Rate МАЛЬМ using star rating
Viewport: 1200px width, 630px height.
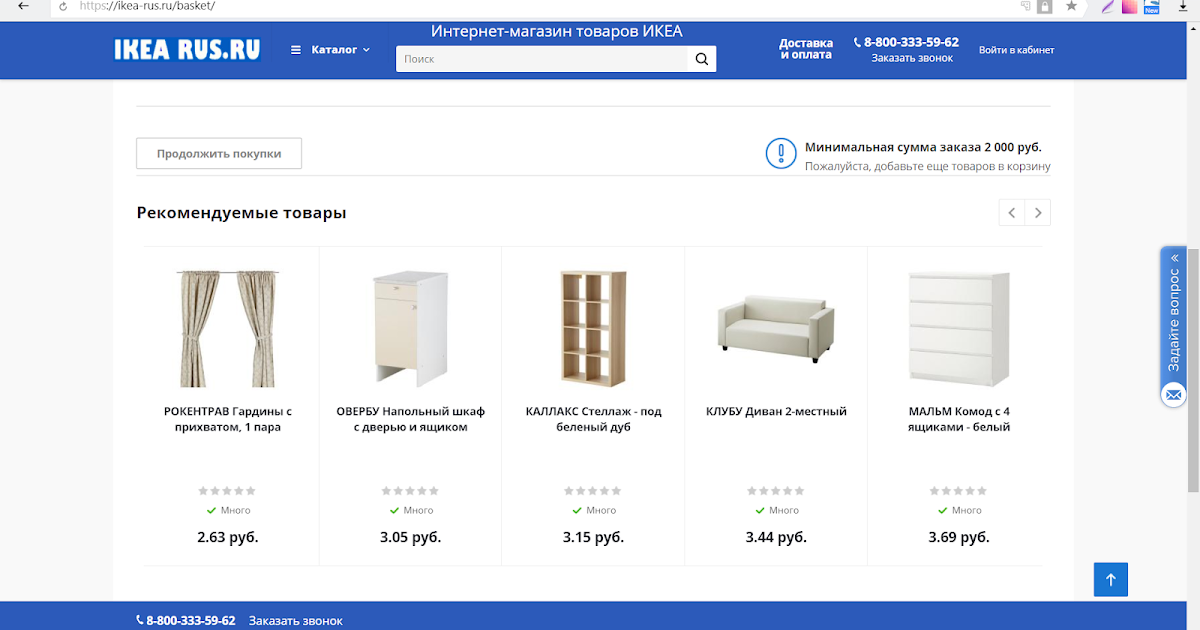point(959,491)
